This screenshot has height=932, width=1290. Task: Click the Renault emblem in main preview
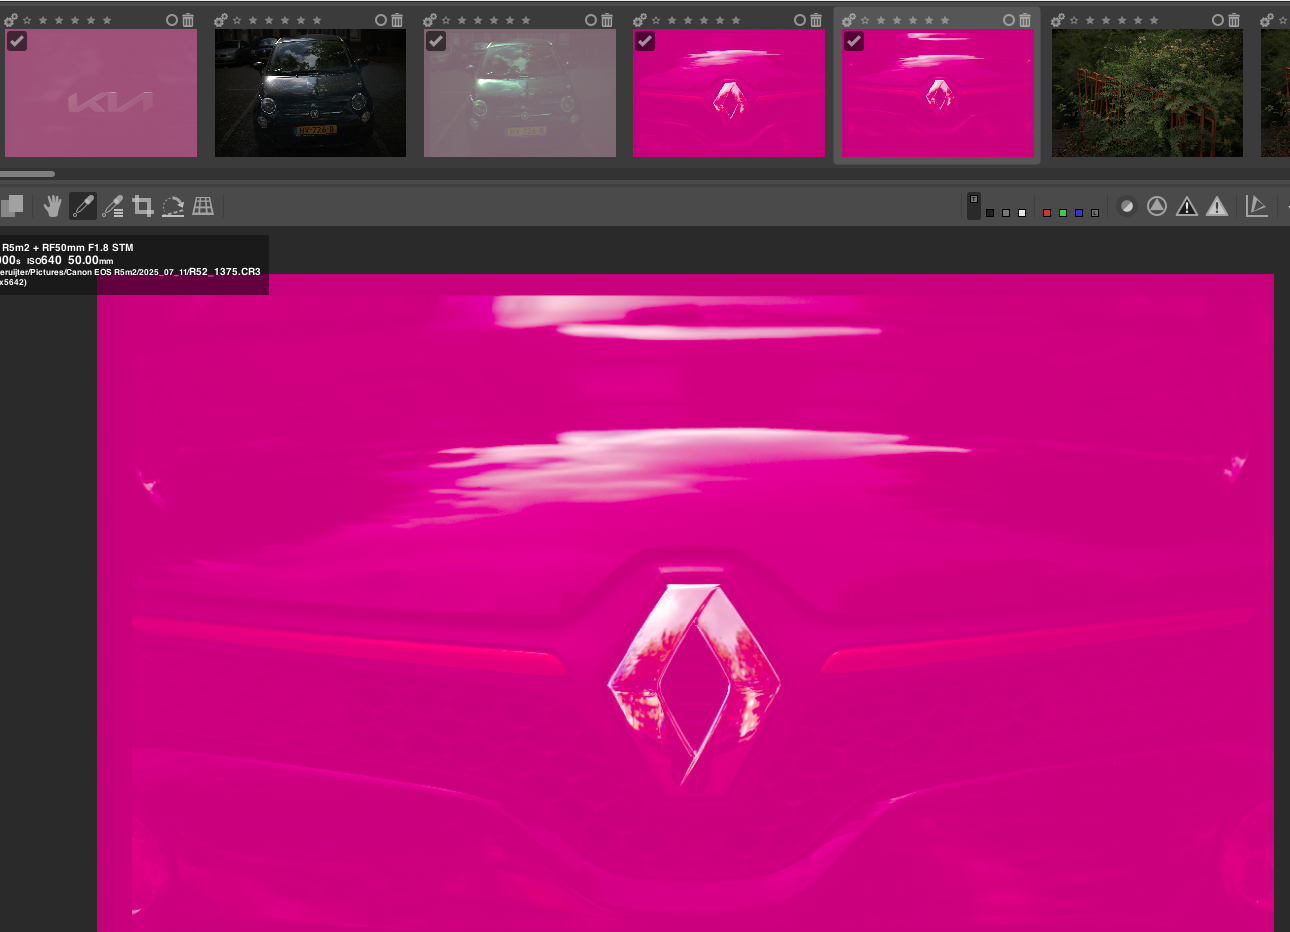(x=694, y=683)
